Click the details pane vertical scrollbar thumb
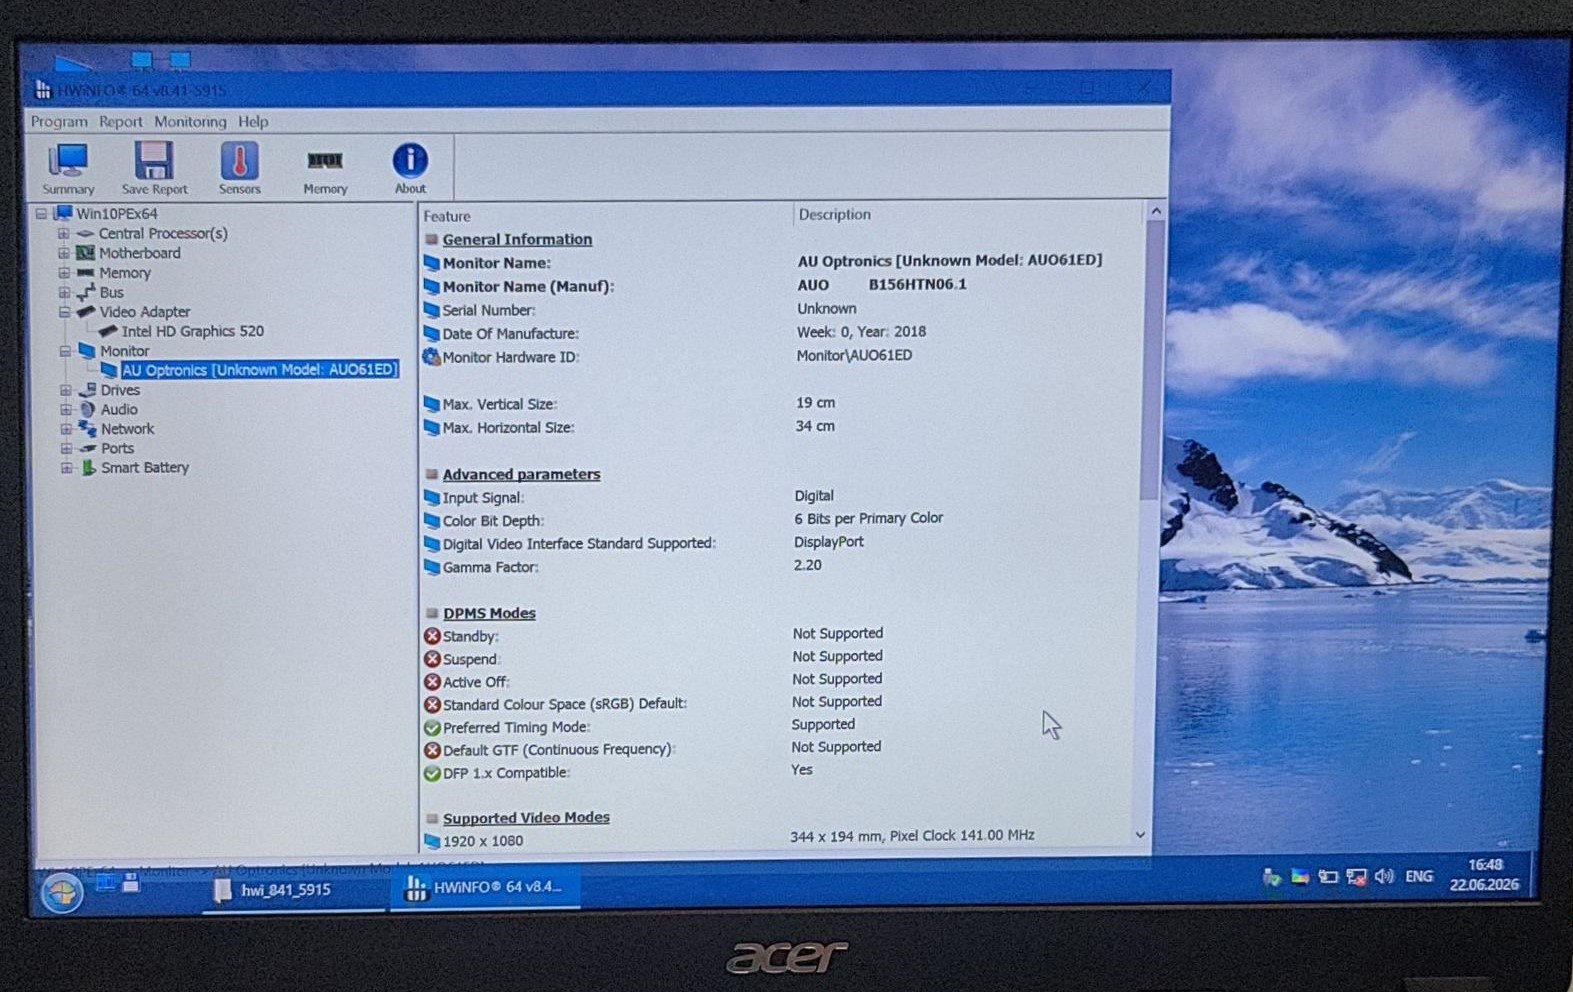The height and width of the screenshot is (992, 1573). [x=1154, y=360]
